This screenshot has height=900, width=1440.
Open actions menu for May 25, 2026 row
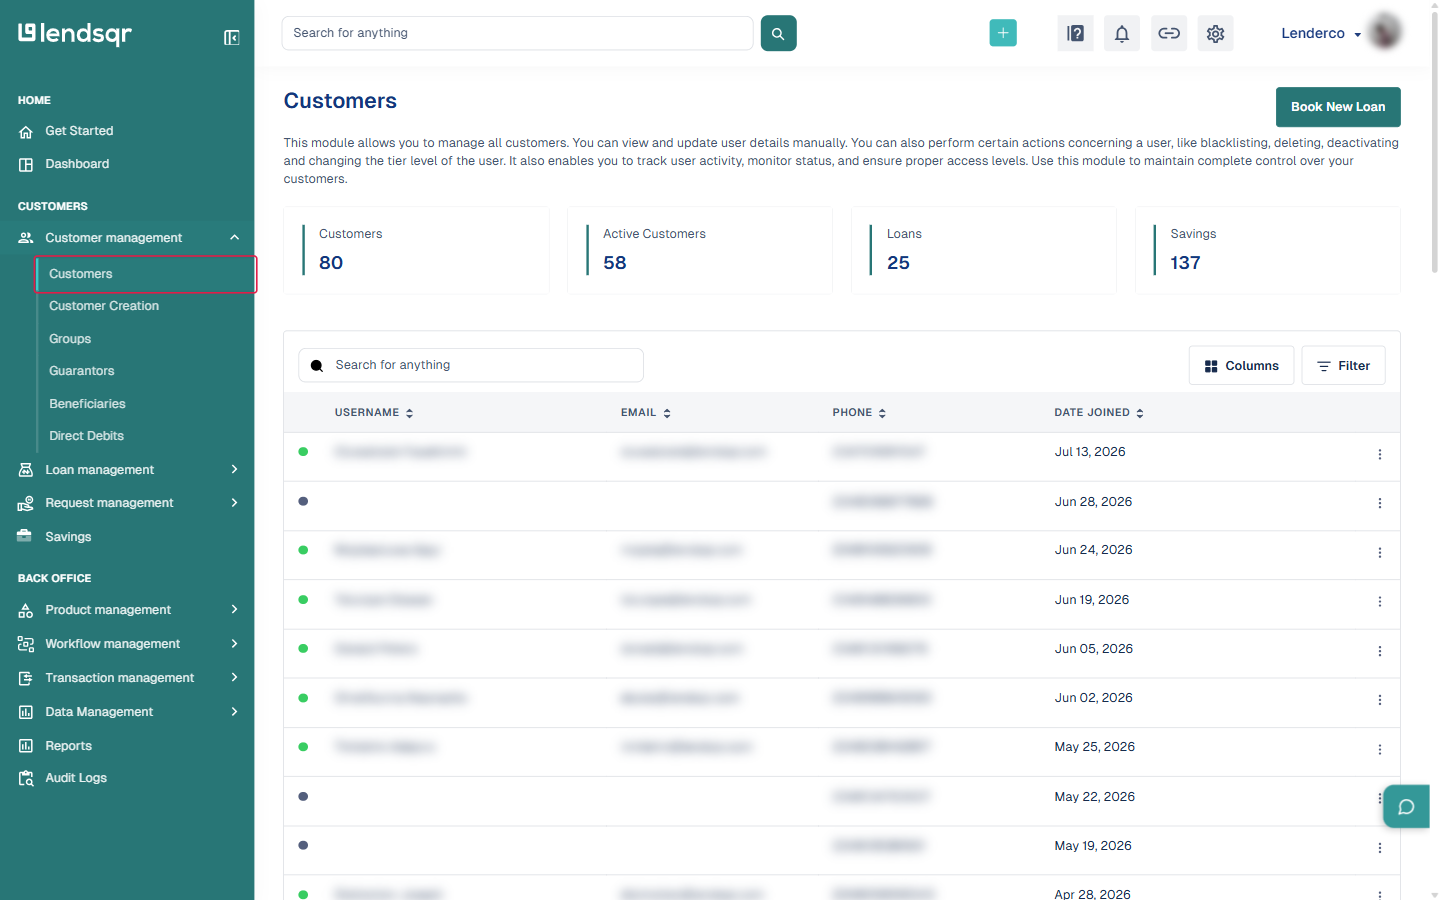[x=1380, y=749]
